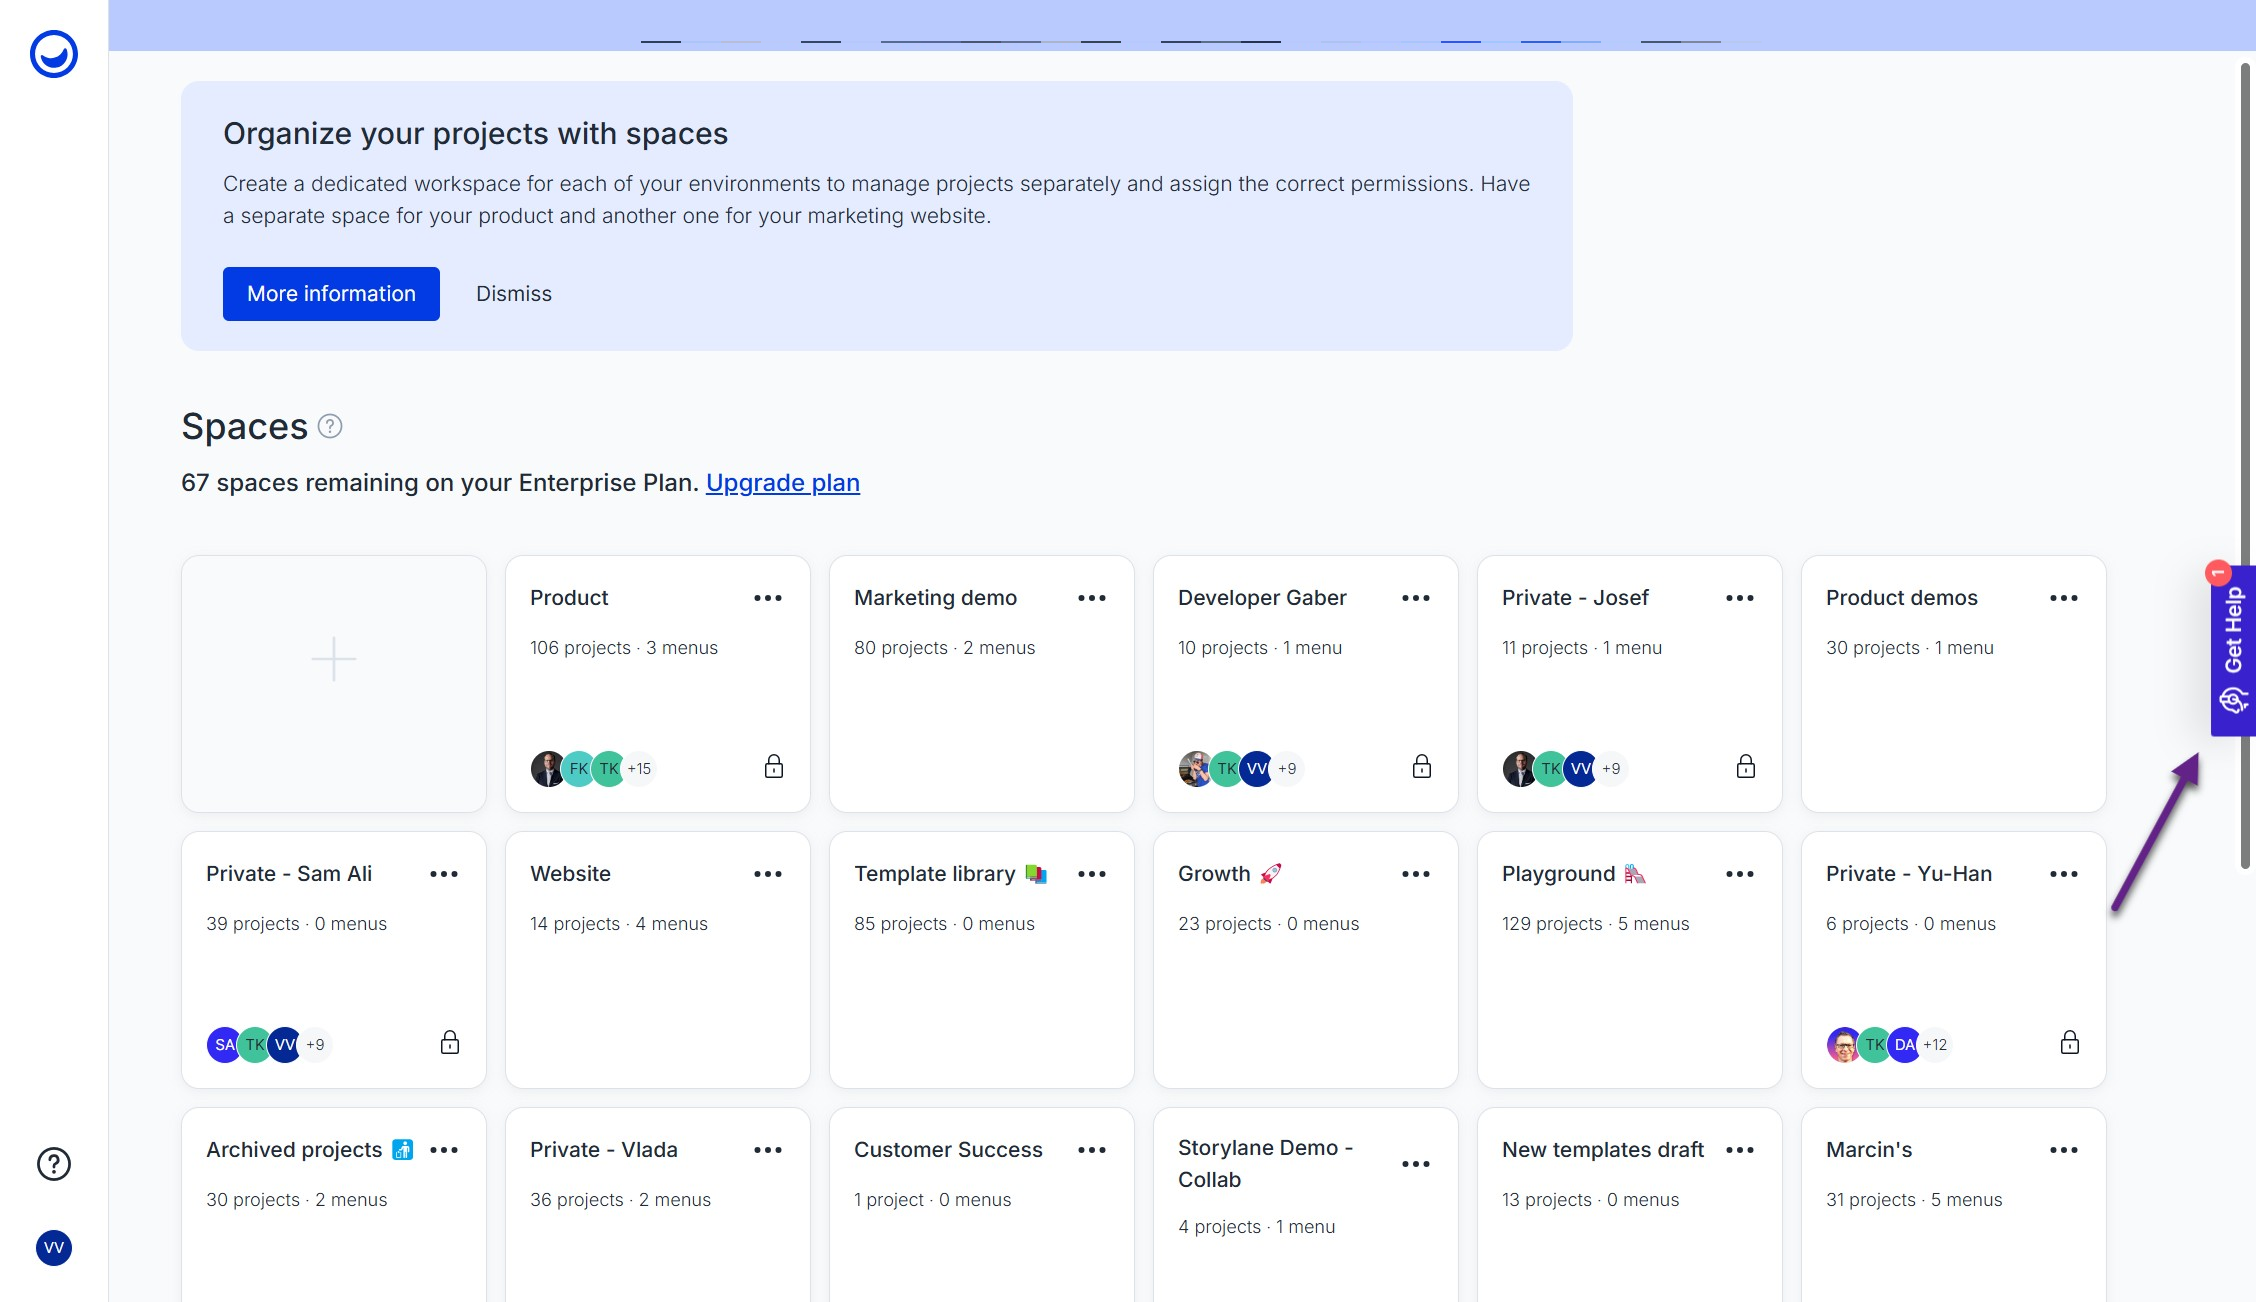Open the Get Help side widget

[2233, 650]
